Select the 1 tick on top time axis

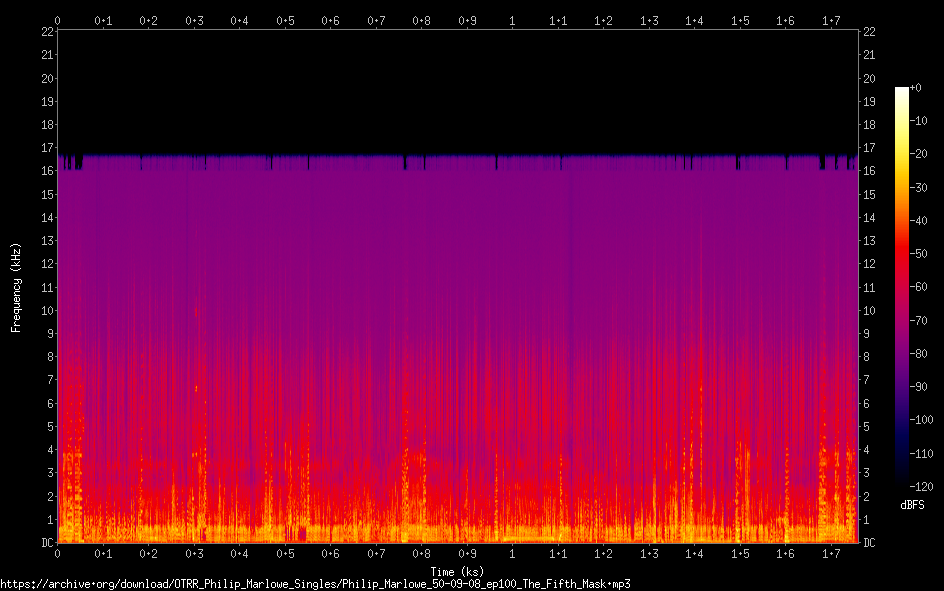click(512, 20)
